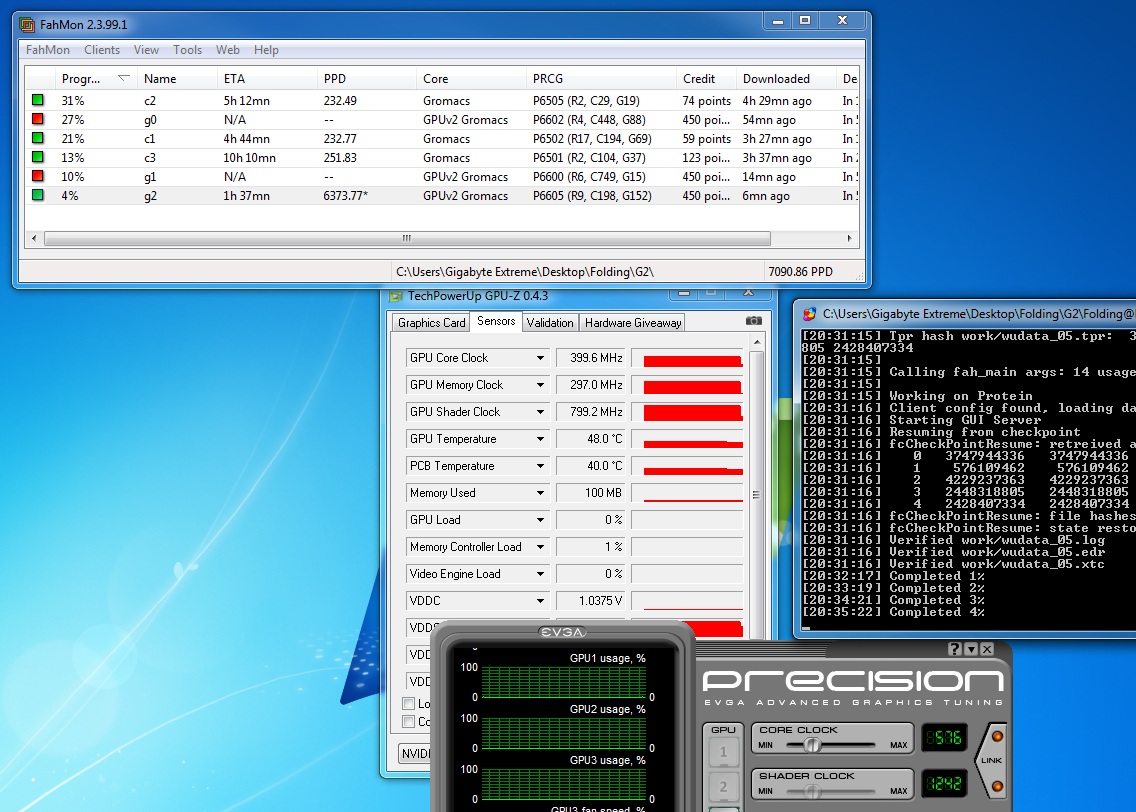
Task: Click P6505 (R2, C29, G19) PRCG cell
Action: [586, 101]
